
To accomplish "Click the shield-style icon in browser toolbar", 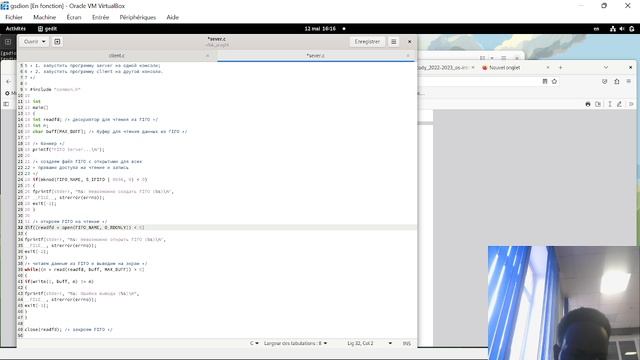I will (x=604, y=81).
